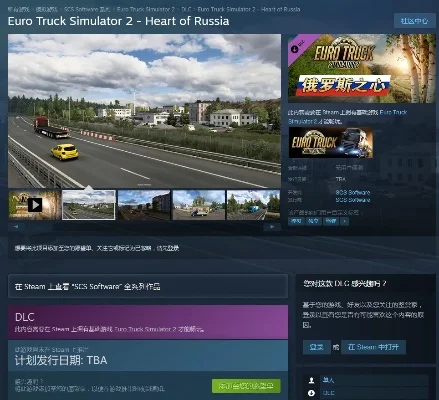Click the right arrow of the screenshot strip

coord(272,227)
